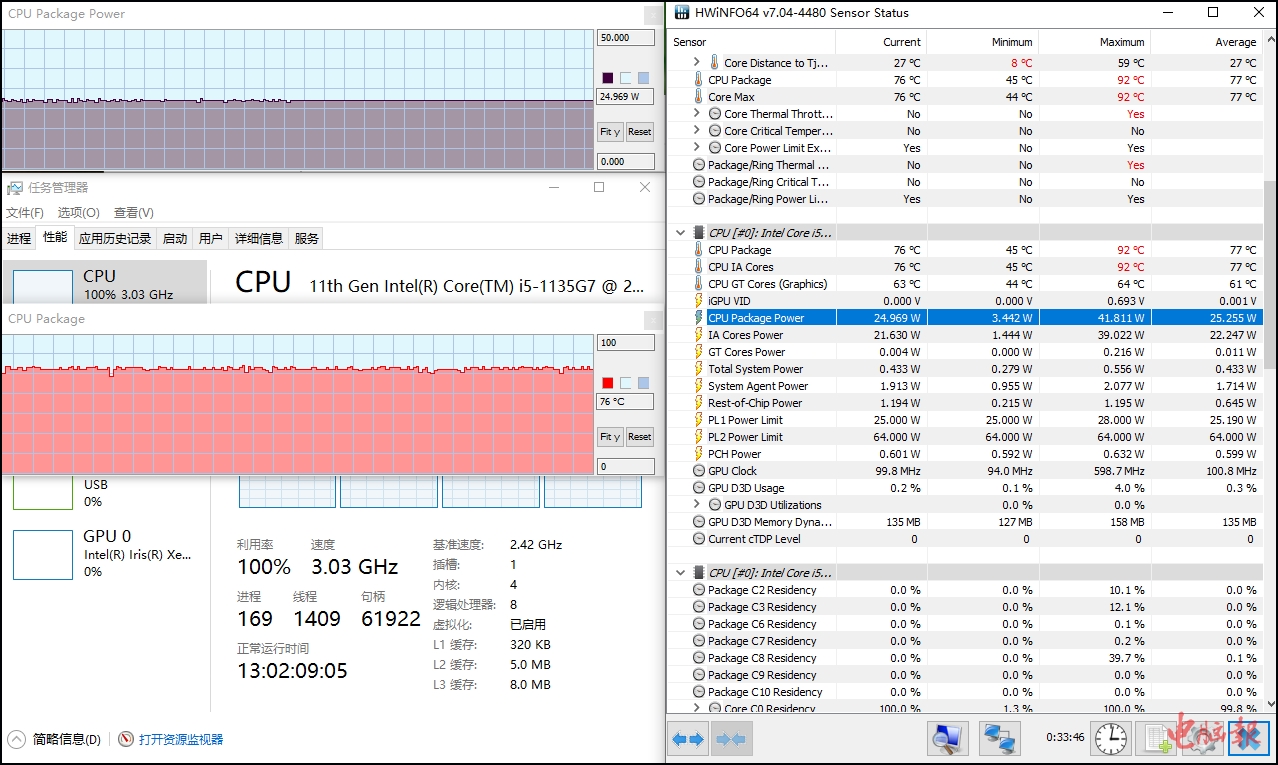Click the Resource Monitor gauge icon

(x=126, y=740)
